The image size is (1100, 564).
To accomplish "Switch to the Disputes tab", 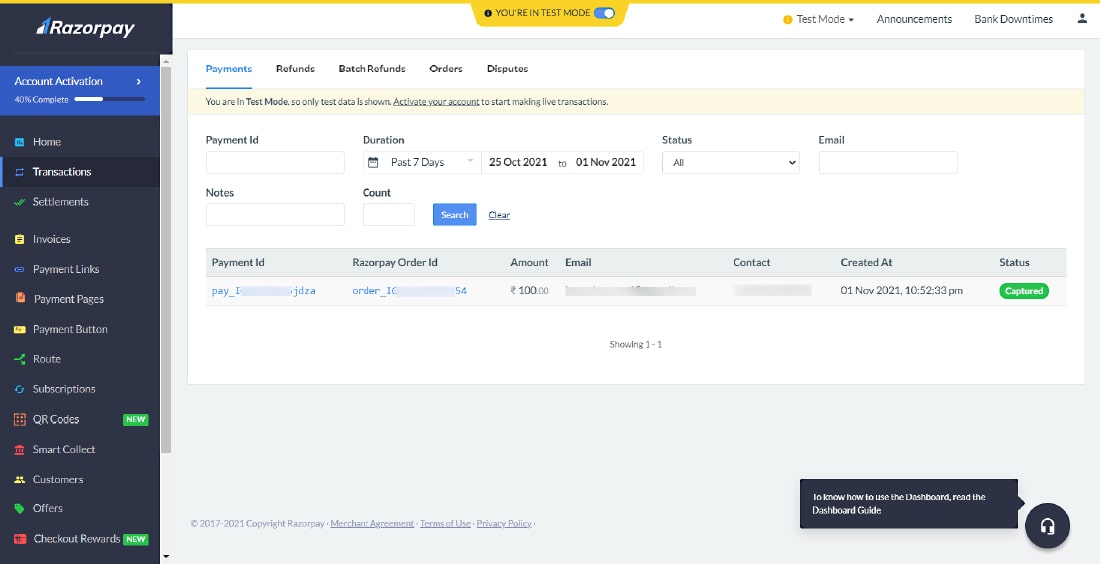I will tap(507, 69).
